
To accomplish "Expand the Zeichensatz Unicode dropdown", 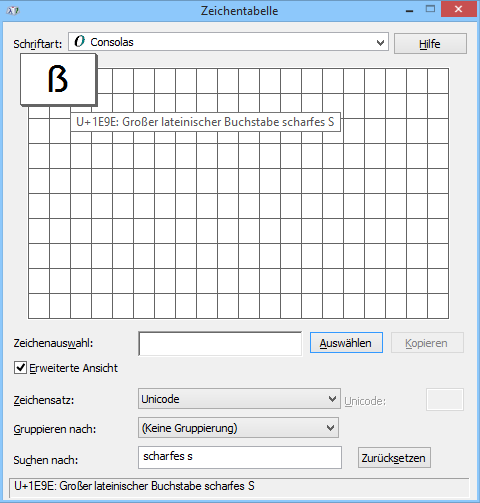I will (239, 399).
